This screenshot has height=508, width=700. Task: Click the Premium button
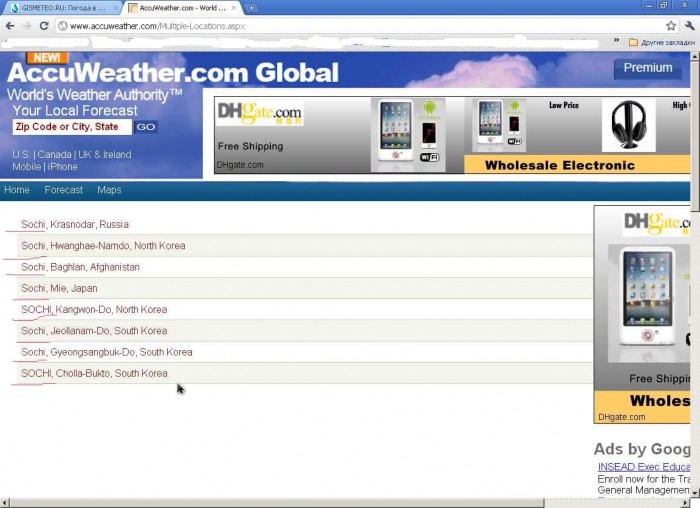click(648, 68)
